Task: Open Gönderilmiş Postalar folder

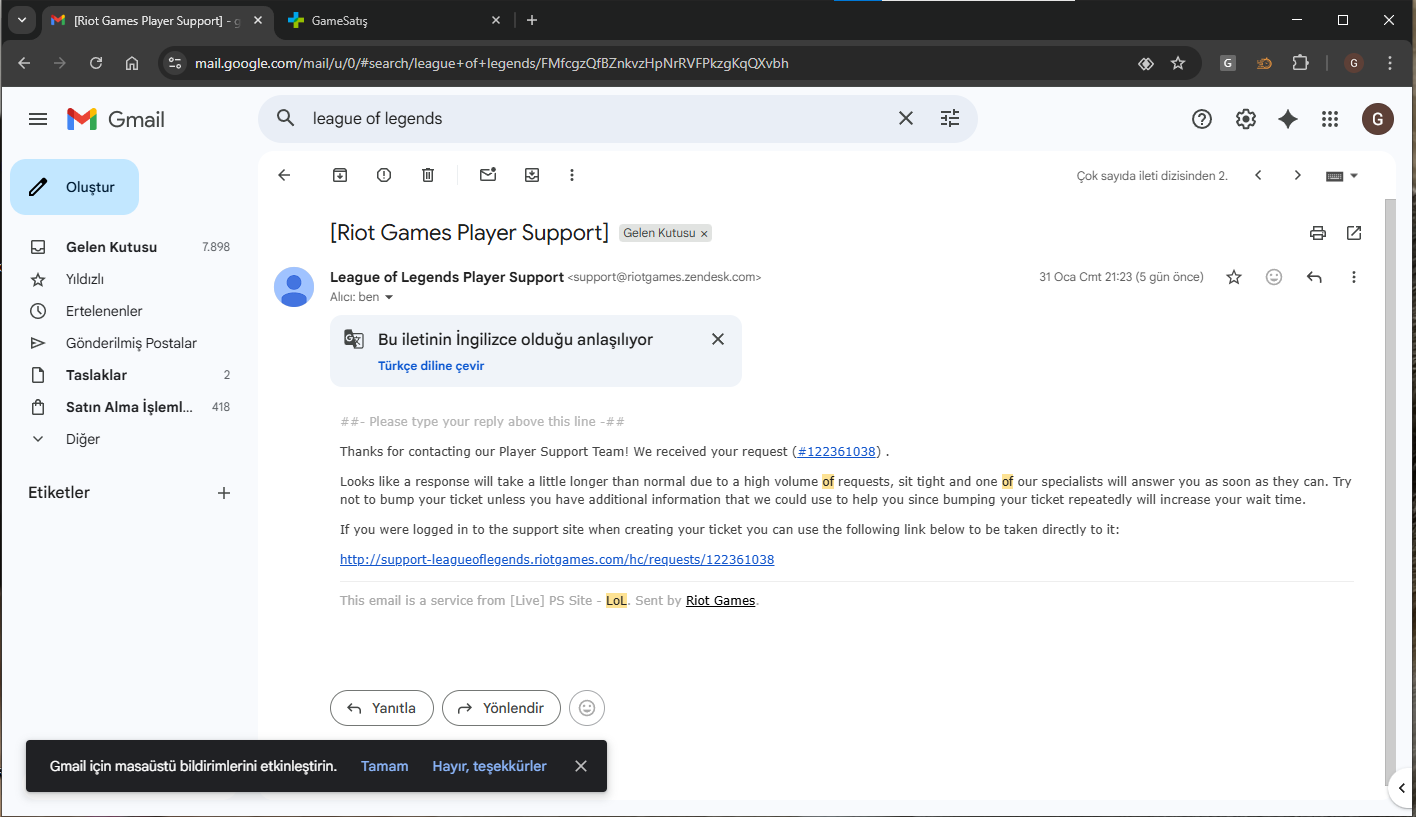Action: tap(129, 343)
